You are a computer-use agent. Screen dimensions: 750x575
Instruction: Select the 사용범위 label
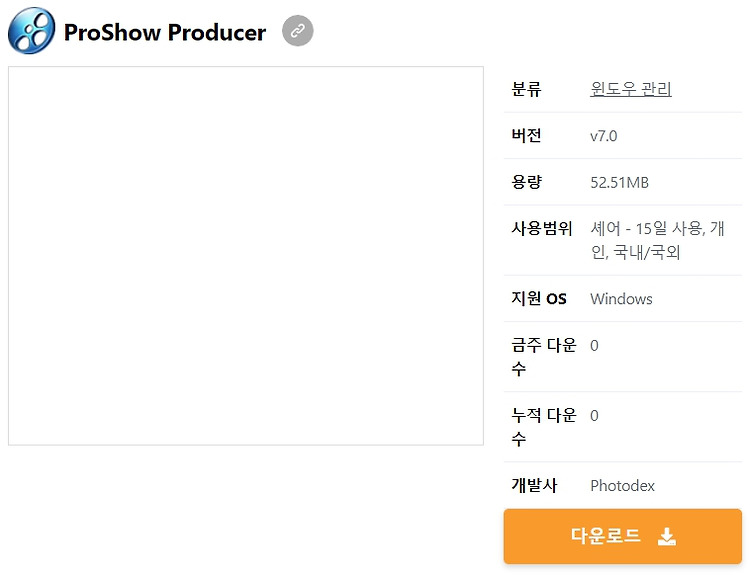point(541,228)
